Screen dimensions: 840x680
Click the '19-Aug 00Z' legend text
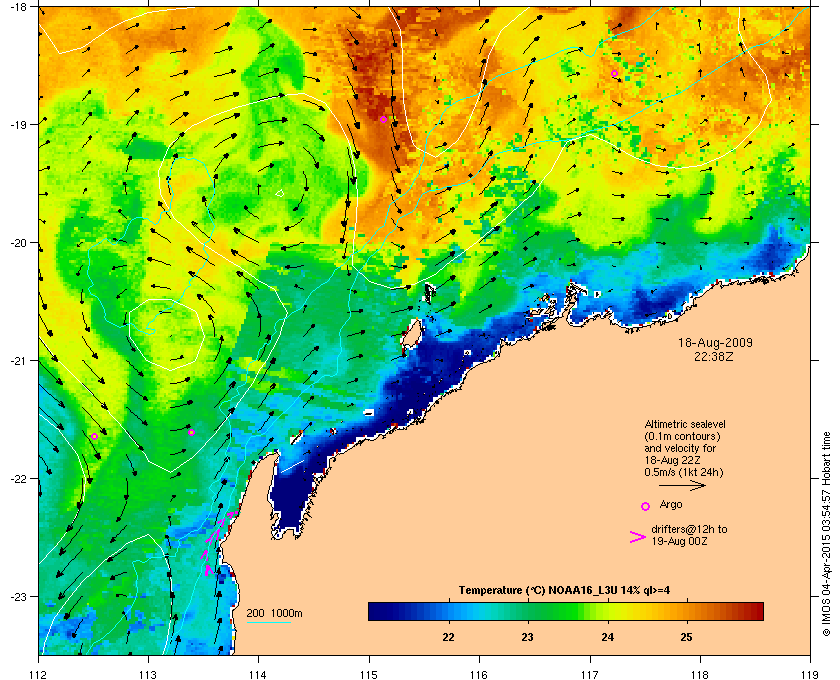pos(679,542)
